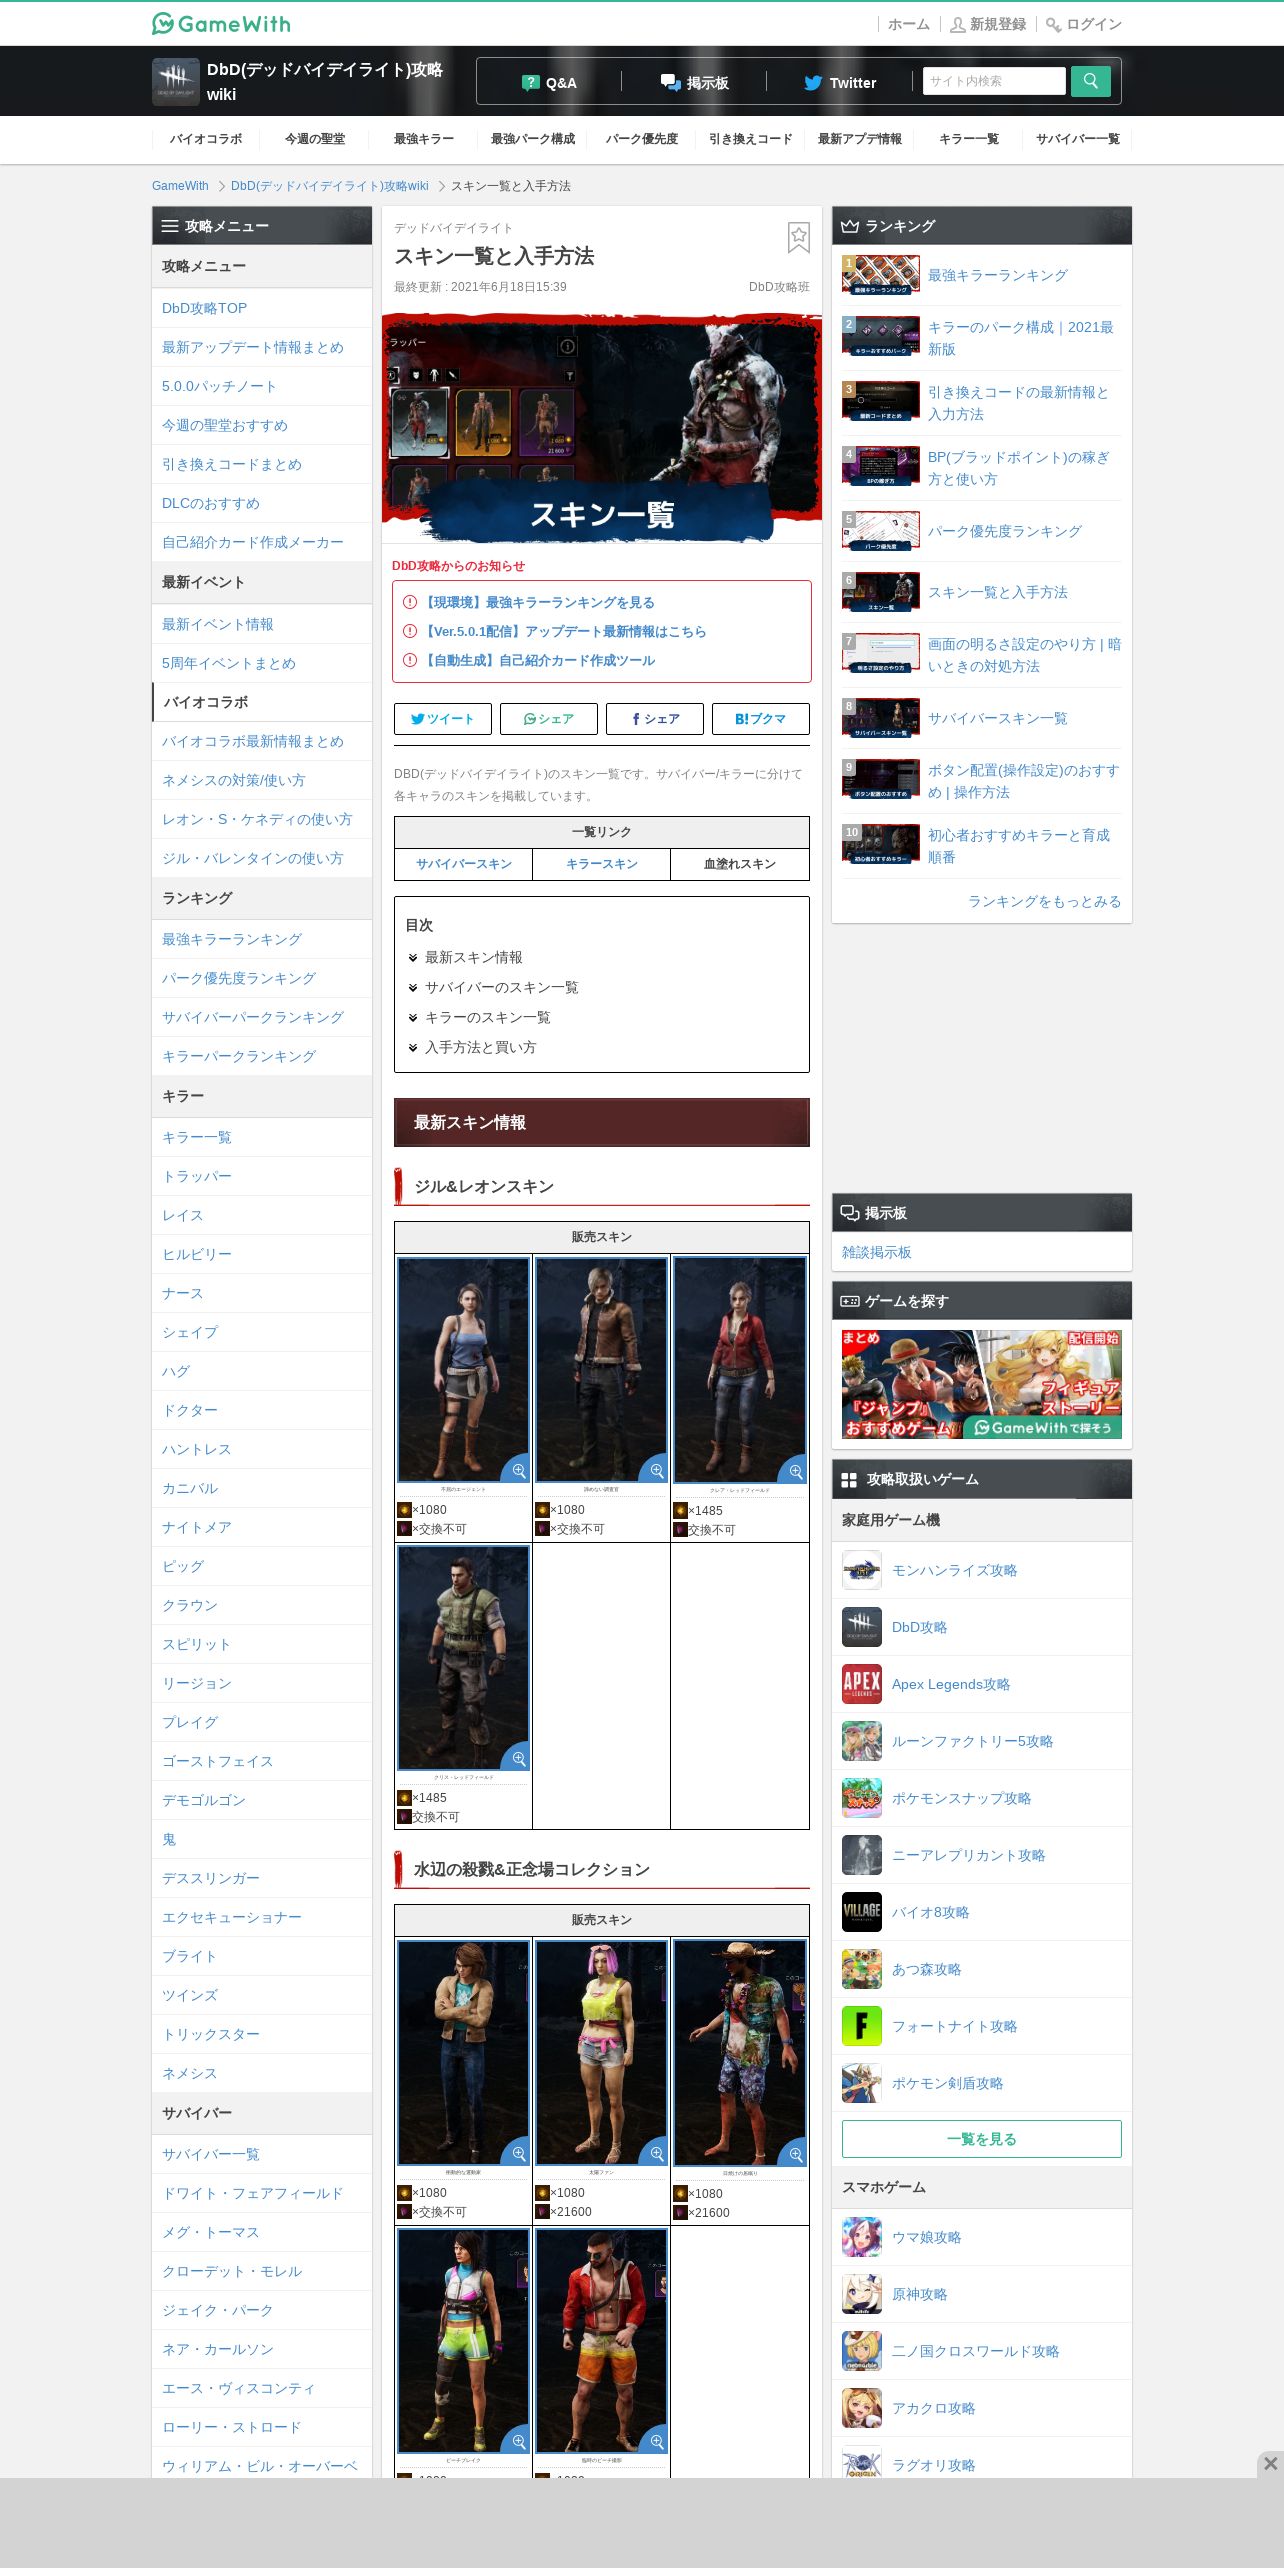Screen dimensions: 1284x2568
Task: Select 血塗れスキン list tab
Action: click(740, 864)
